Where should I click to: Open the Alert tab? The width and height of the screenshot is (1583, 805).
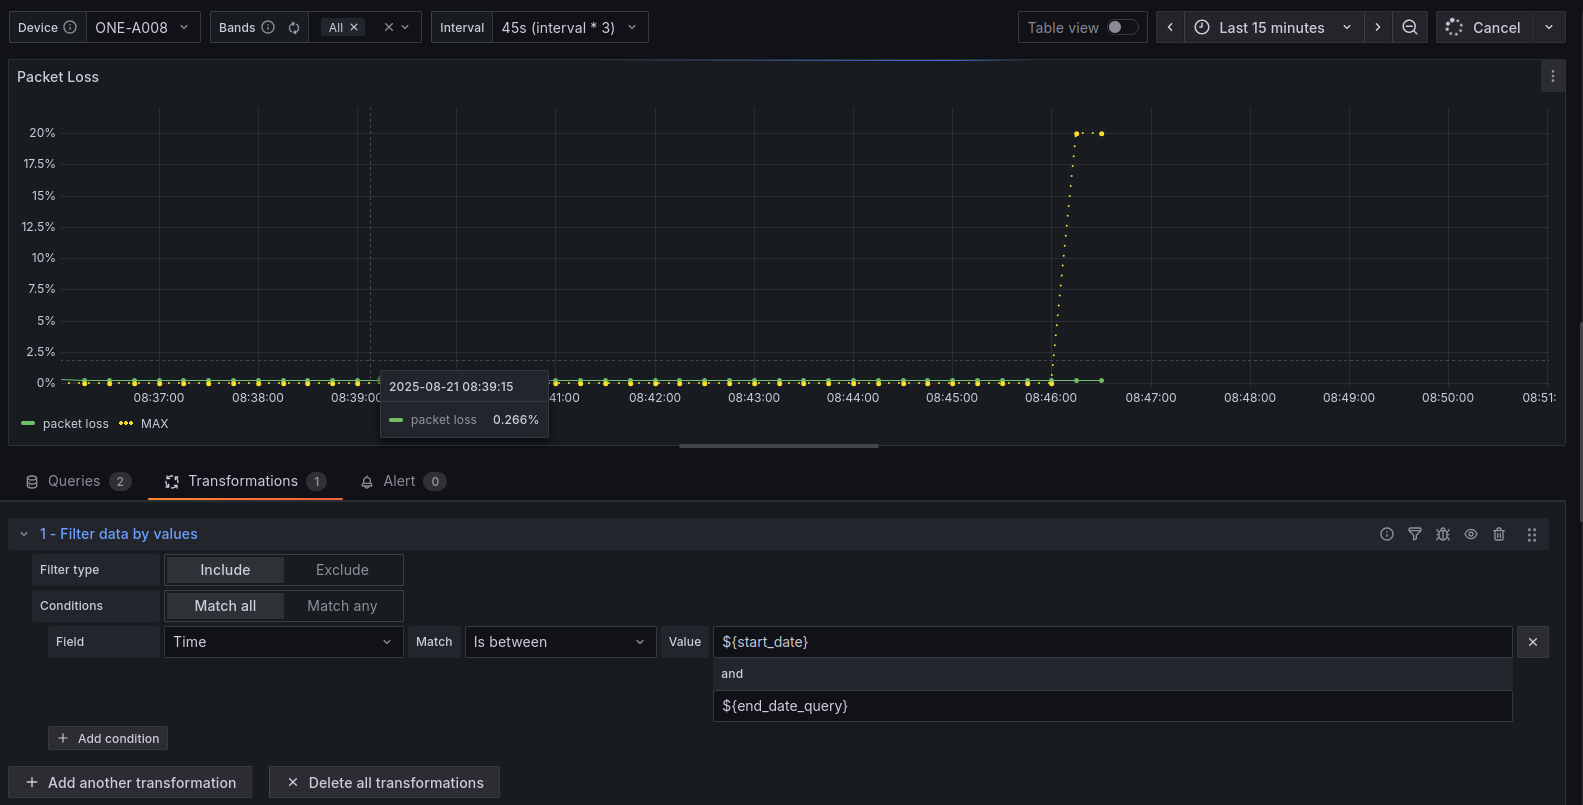403,481
